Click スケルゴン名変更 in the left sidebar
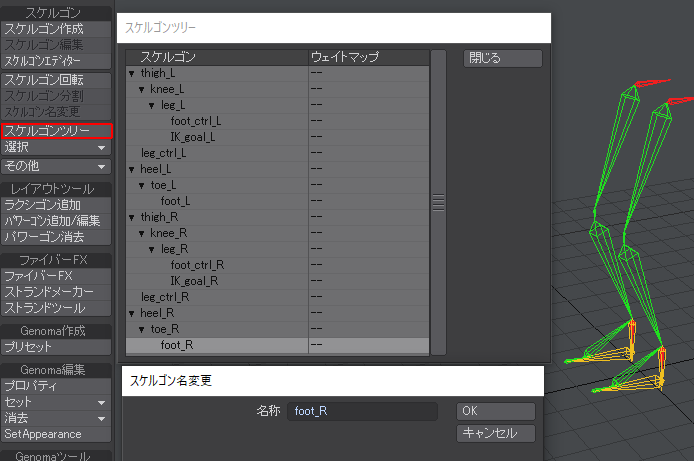Viewport: 694px width, 461px height. pyautogui.click(x=56, y=112)
